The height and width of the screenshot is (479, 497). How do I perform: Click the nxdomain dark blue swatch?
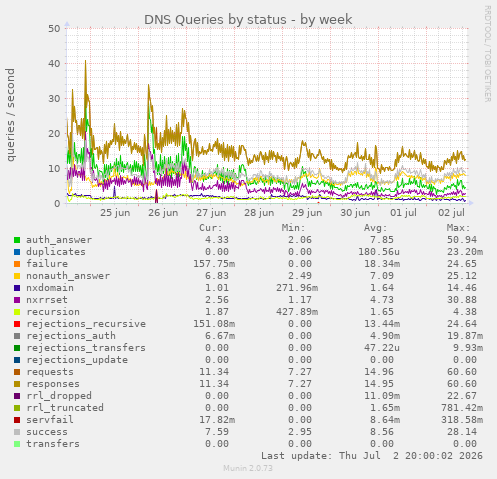point(17,288)
